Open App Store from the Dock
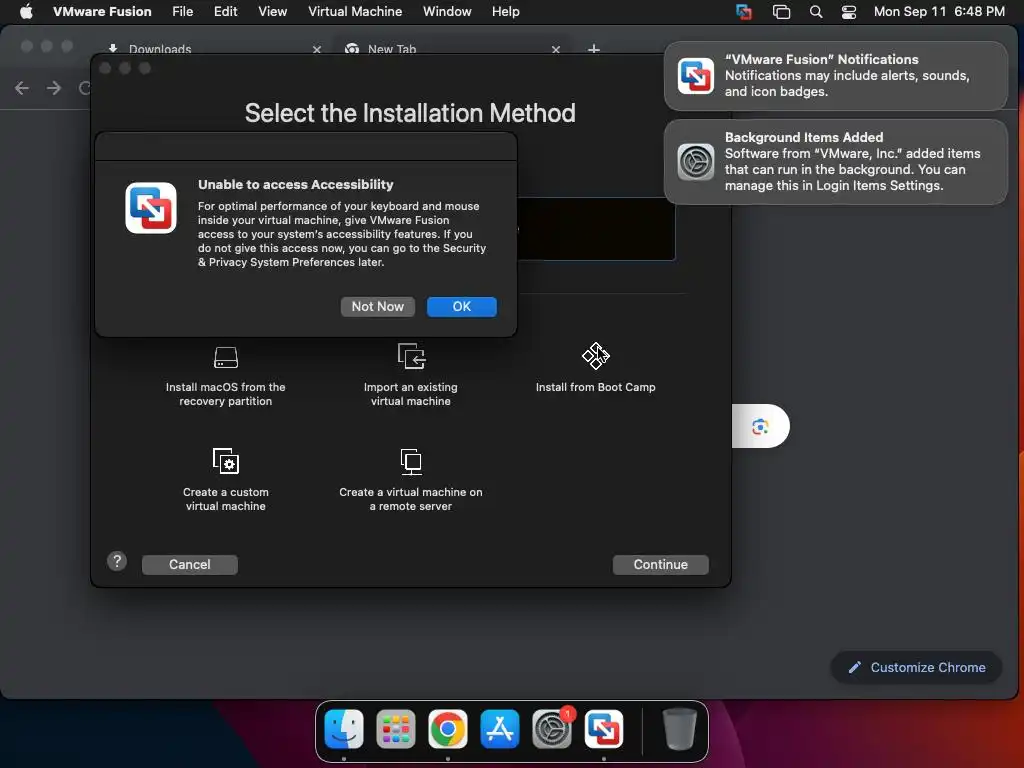 pos(500,729)
